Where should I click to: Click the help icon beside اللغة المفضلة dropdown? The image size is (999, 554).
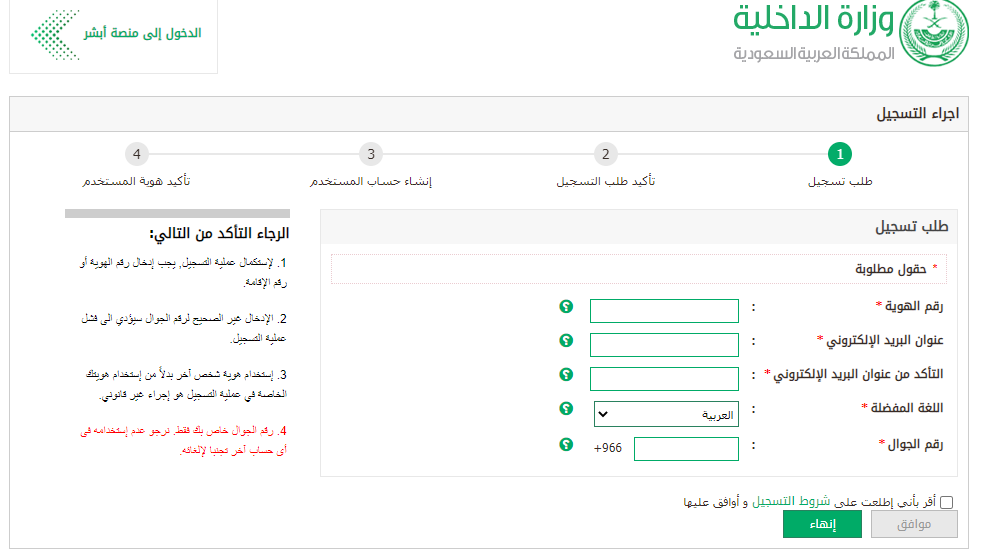pyautogui.click(x=566, y=408)
